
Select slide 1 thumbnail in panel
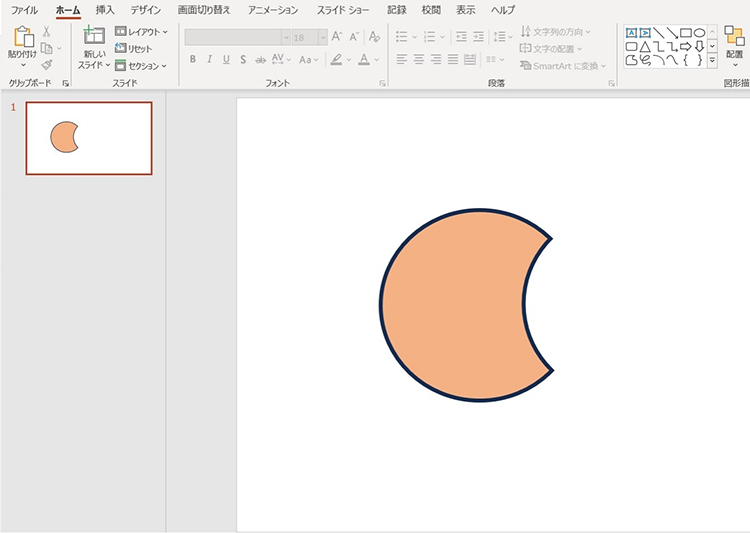[x=89, y=138]
